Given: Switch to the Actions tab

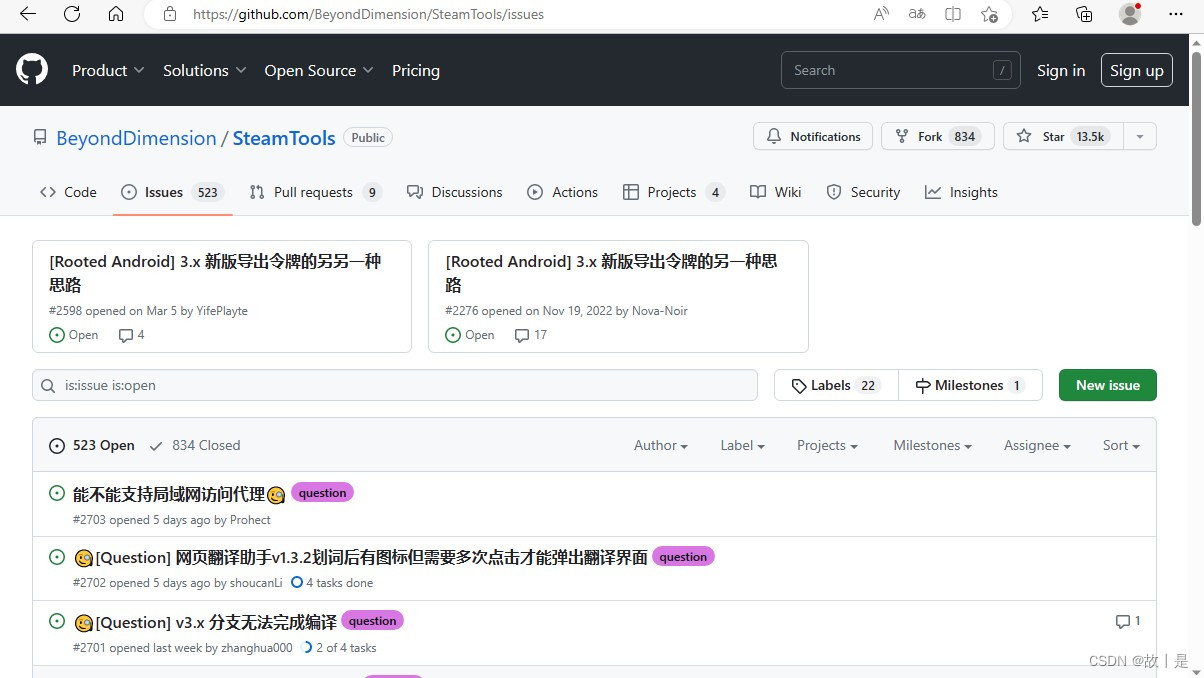Looking at the screenshot, I should tap(563, 192).
